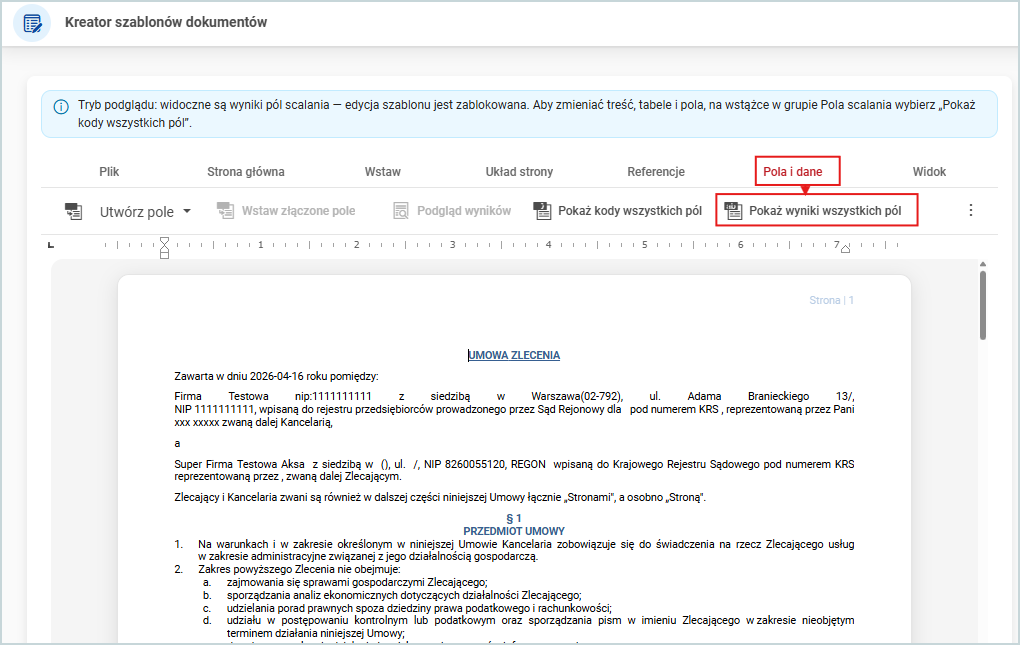Click list item 'zajmowania się sprawami gospodarczymi Zlecającego'
Screen dimensions: 1020x645
pos(357,583)
